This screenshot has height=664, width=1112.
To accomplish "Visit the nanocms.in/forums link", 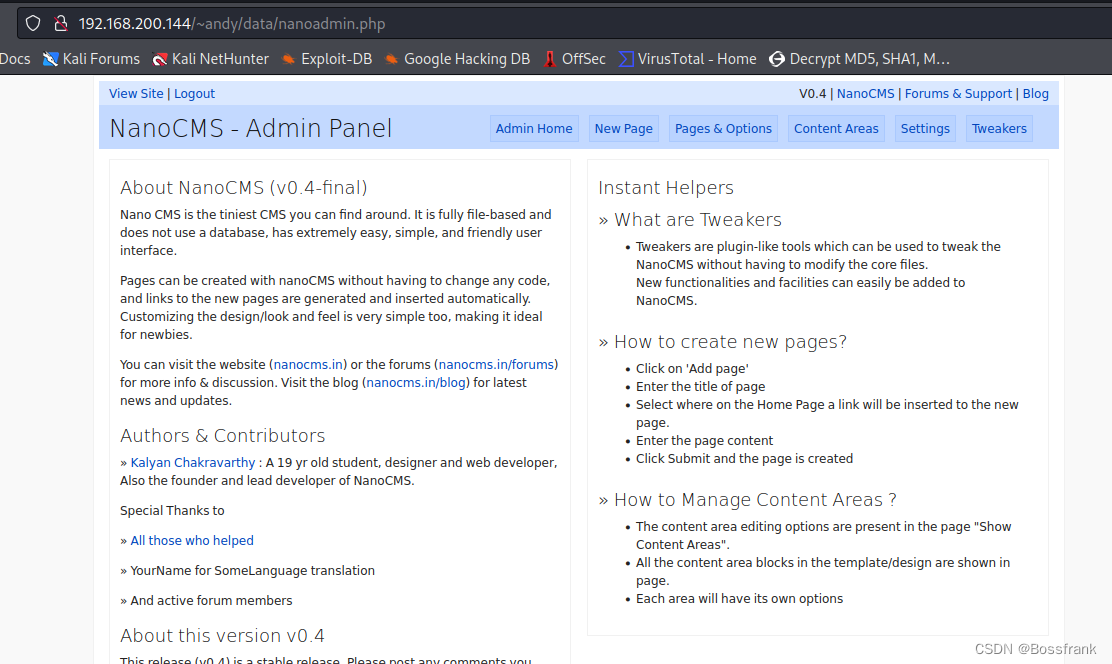I will click(x=496, y=365).
